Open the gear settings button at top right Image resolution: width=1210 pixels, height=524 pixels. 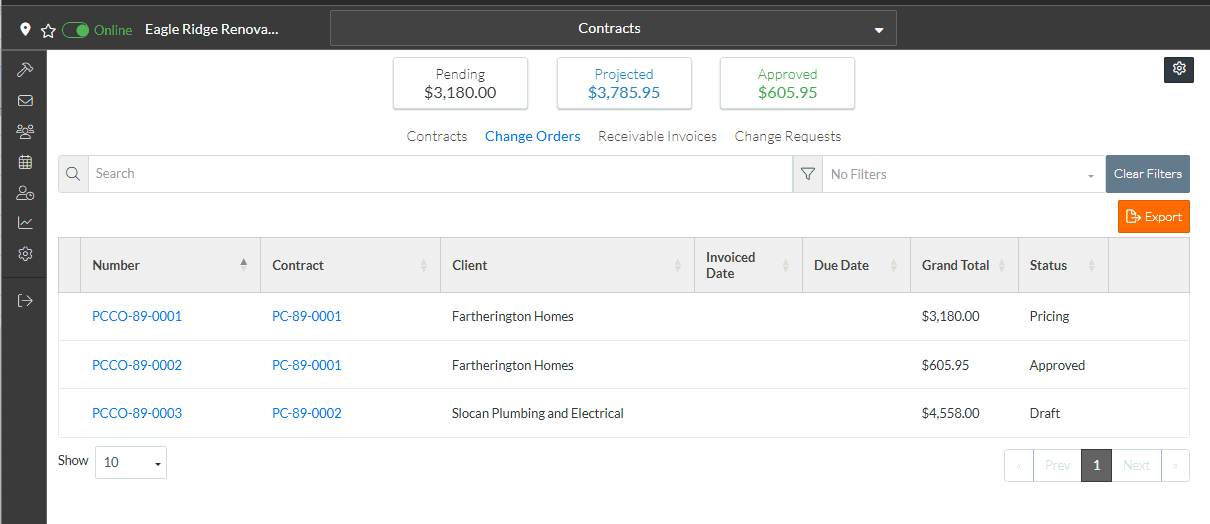pyautogui.click(x=1179, y=69)
